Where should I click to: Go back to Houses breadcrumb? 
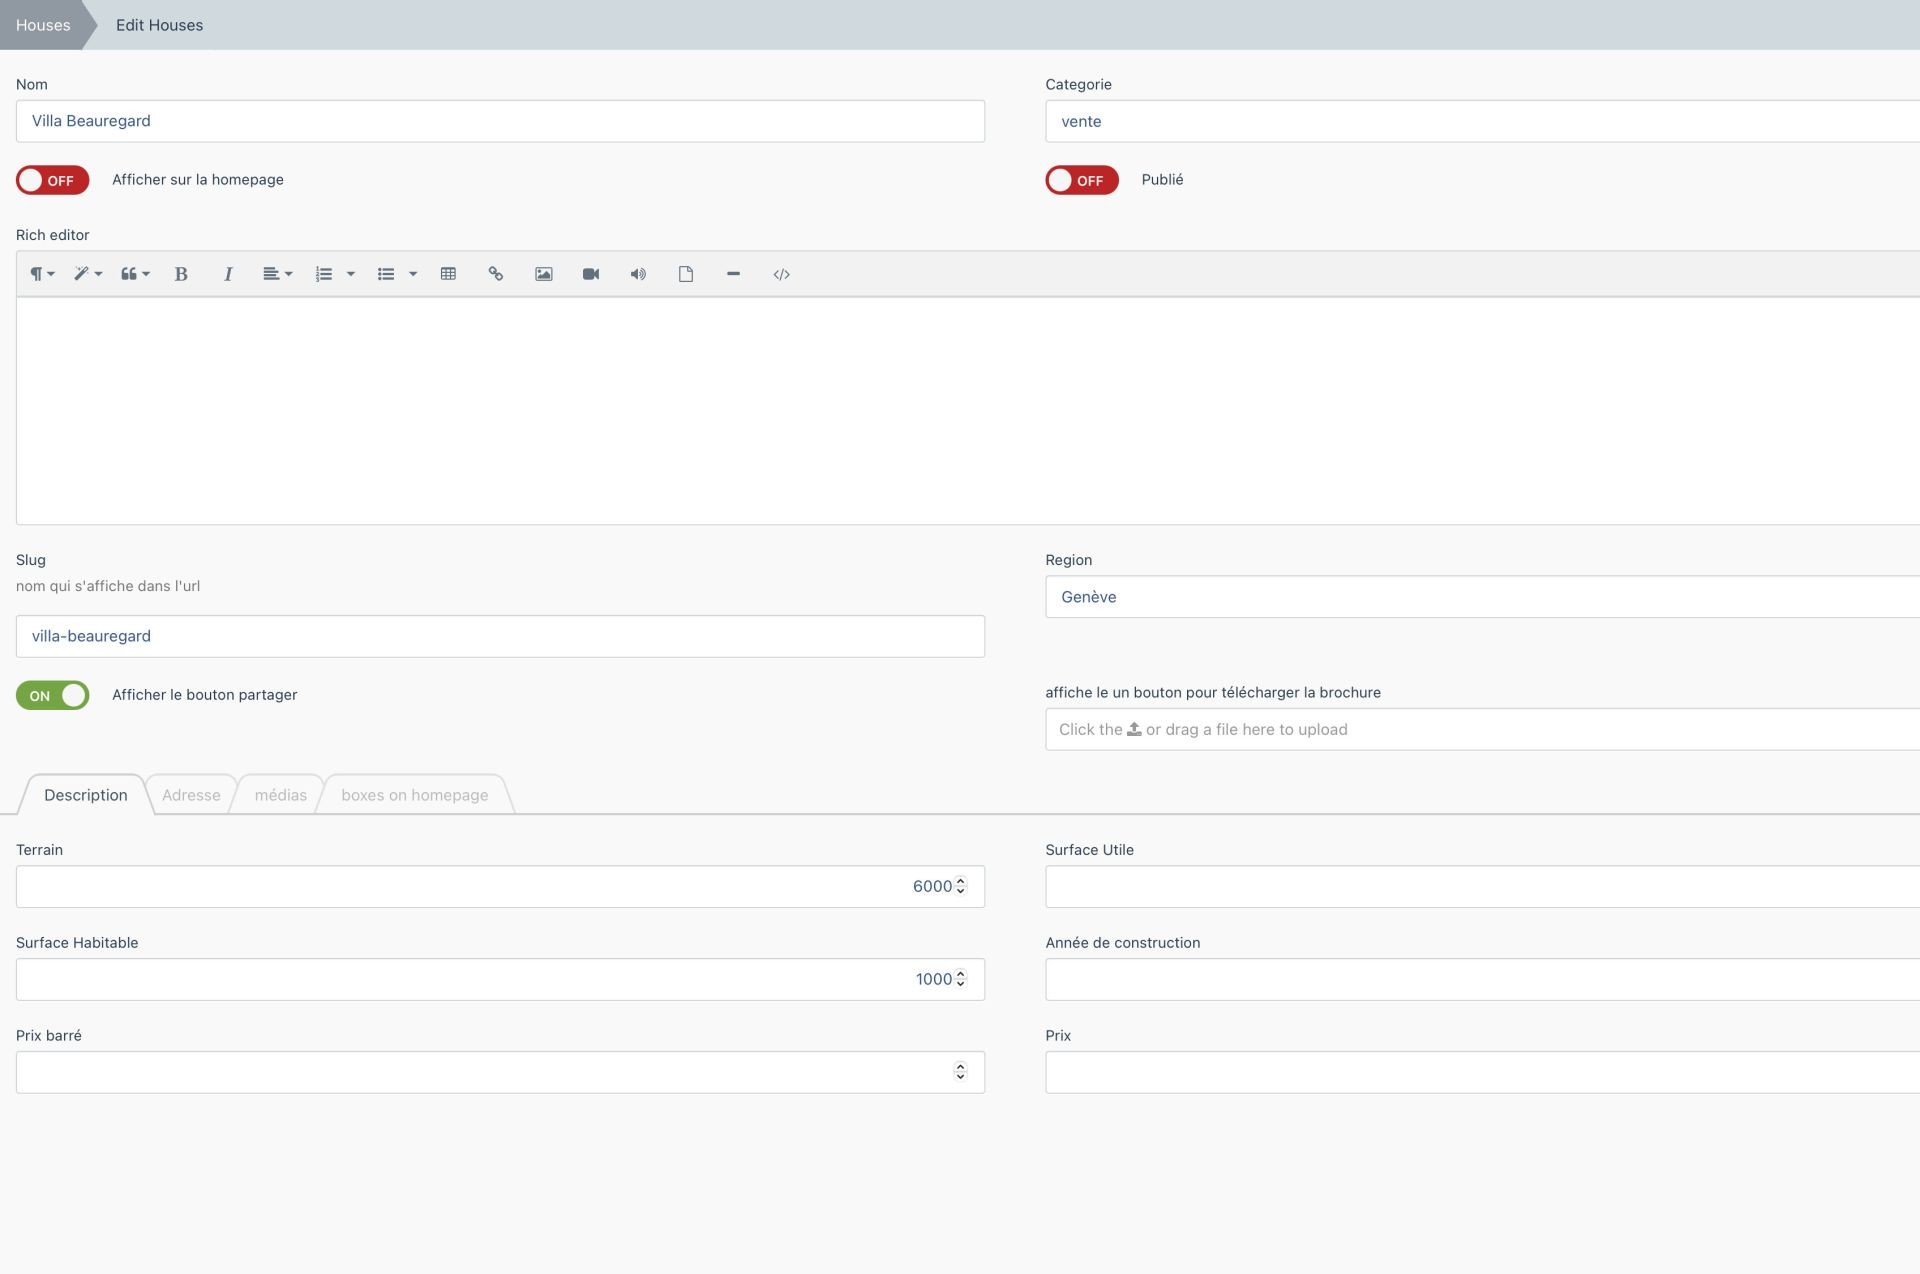point(43,25)
